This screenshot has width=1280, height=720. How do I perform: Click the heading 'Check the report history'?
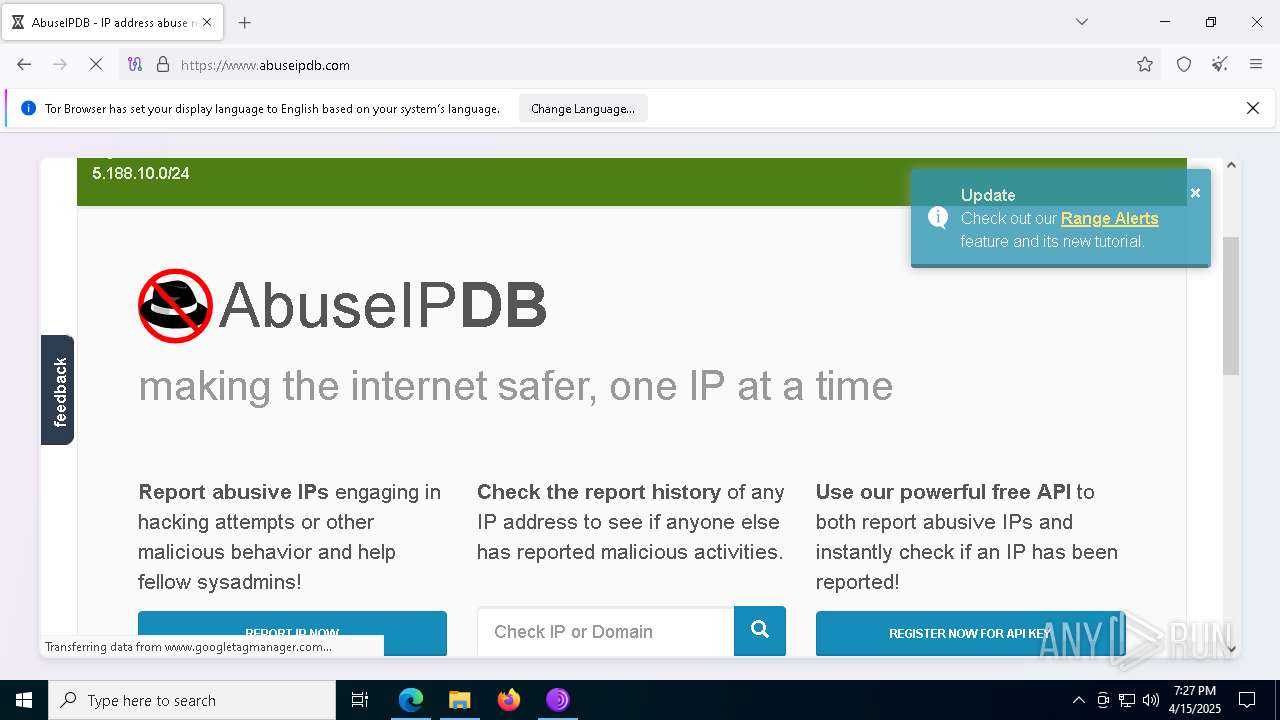pyautogui.click(x=599, y=492)
